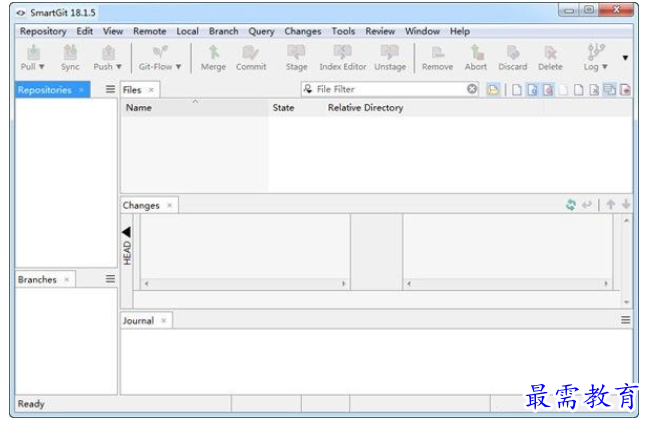Click the Log toolbar icon

tap(596, 52)
